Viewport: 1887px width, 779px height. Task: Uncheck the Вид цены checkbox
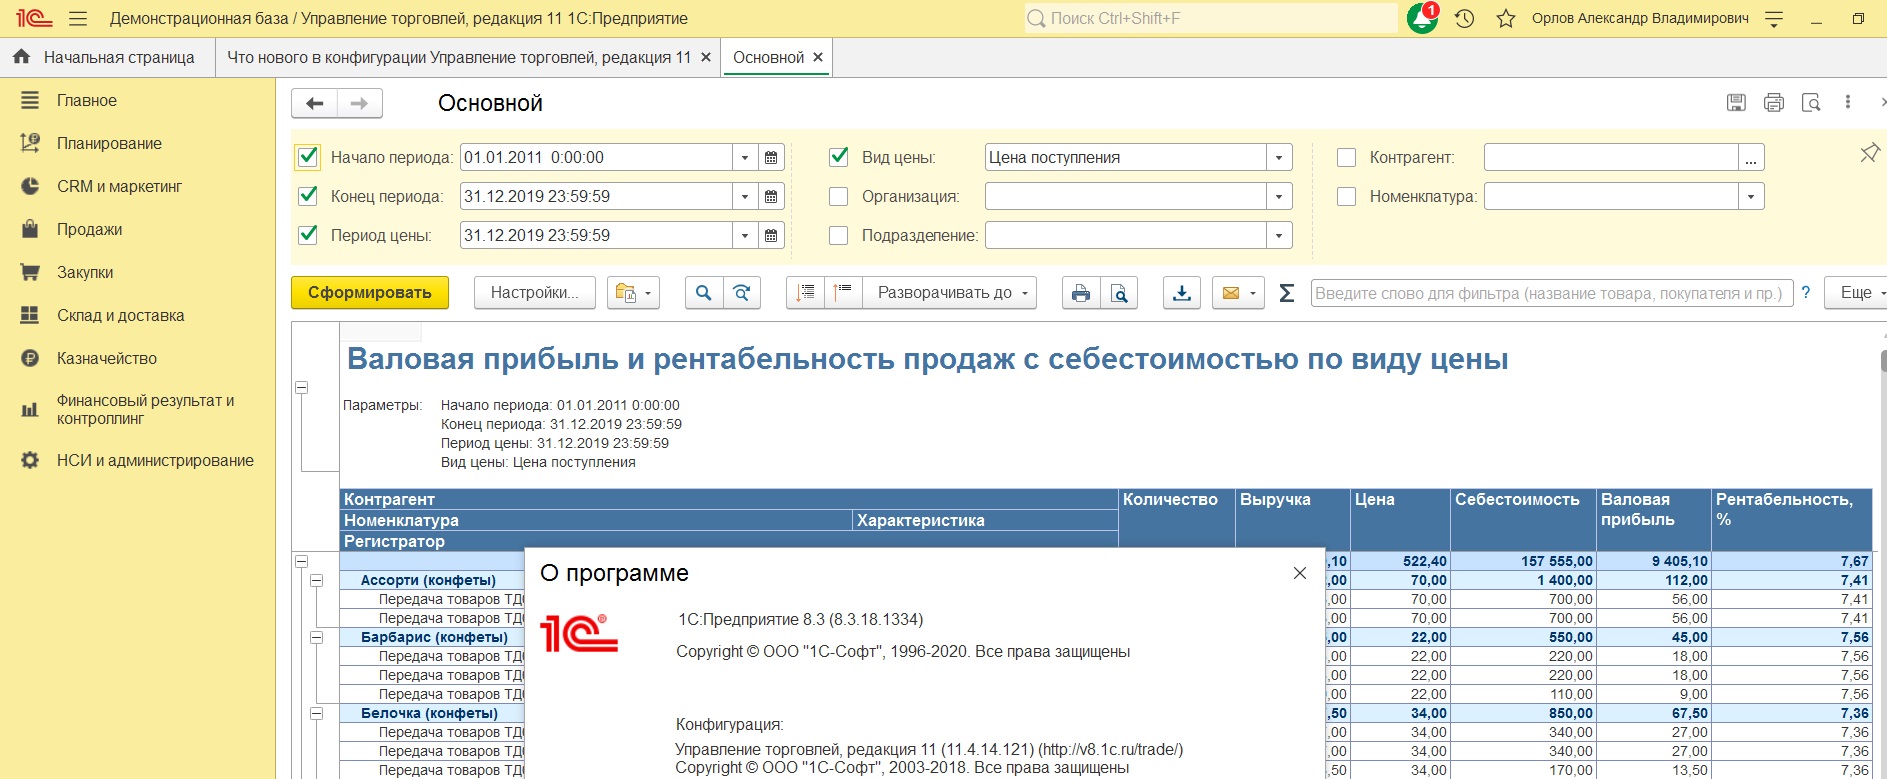pos(839,157)
